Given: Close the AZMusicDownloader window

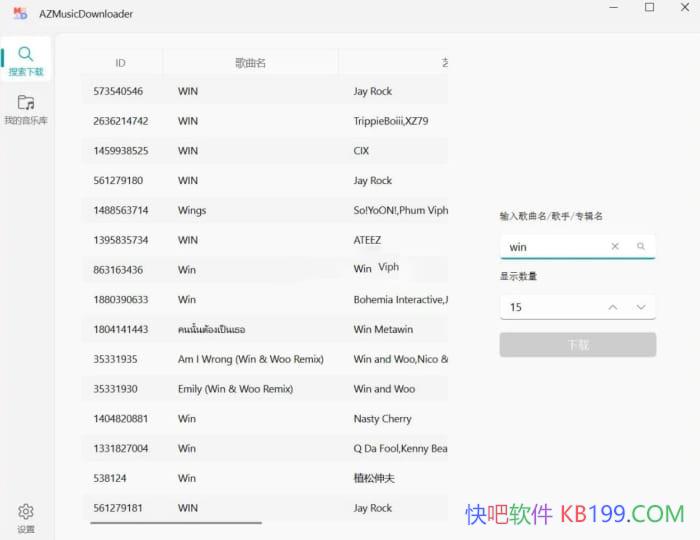Looking at the screenshot, I should pos(685,7).
